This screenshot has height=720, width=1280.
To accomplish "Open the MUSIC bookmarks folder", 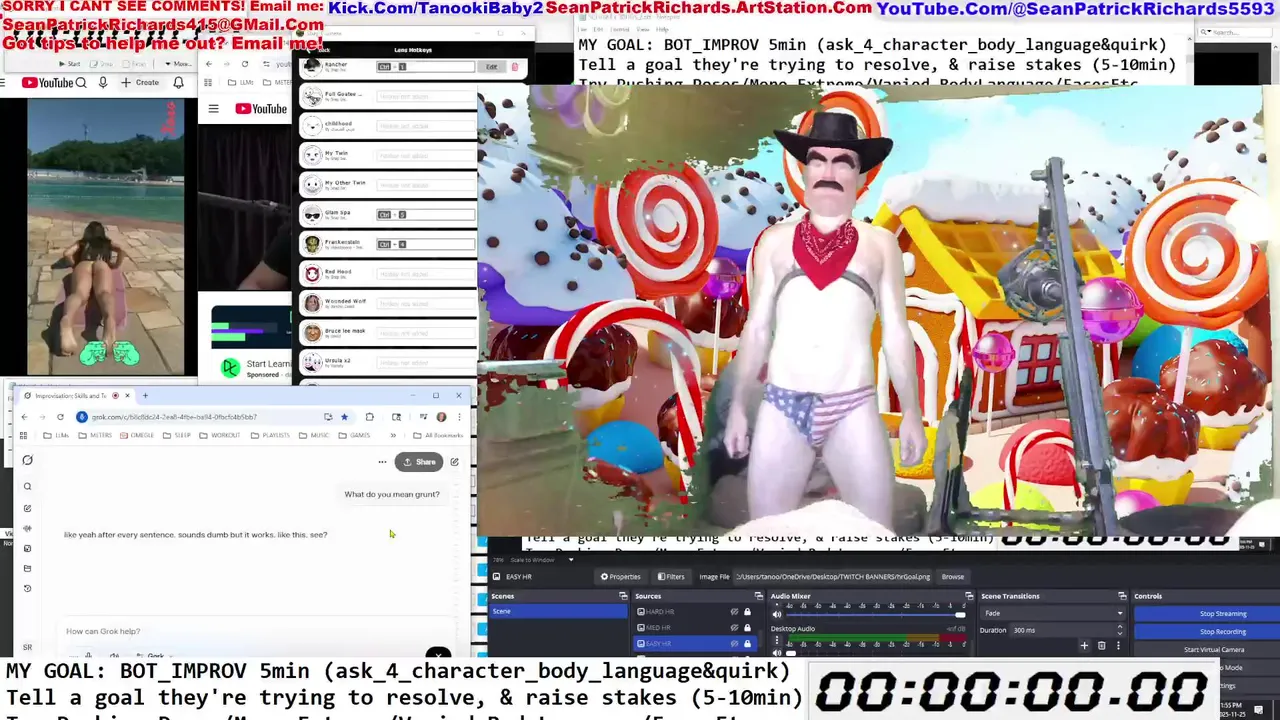I will [x=315, y=435].
